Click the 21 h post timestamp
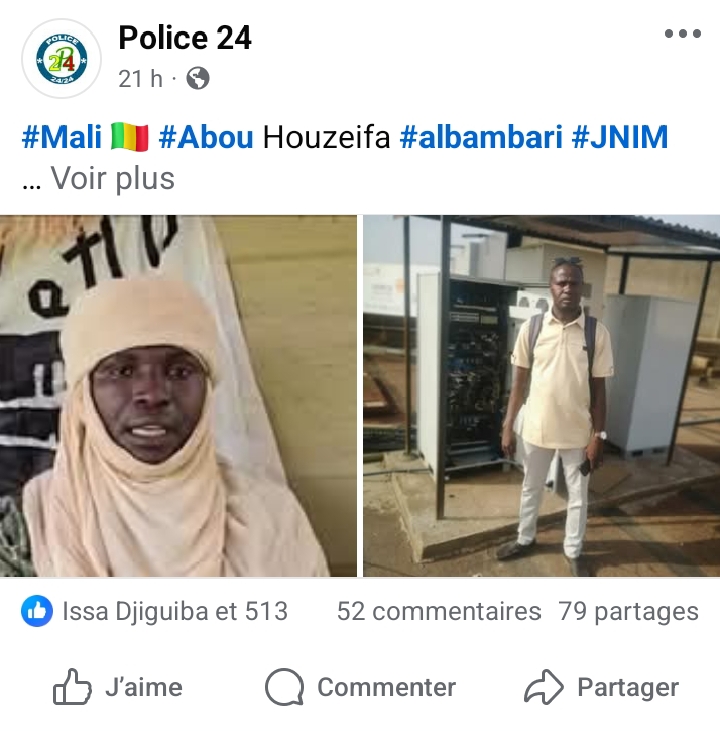This screenshot has width=720, height=731. (x=140, y=78)
